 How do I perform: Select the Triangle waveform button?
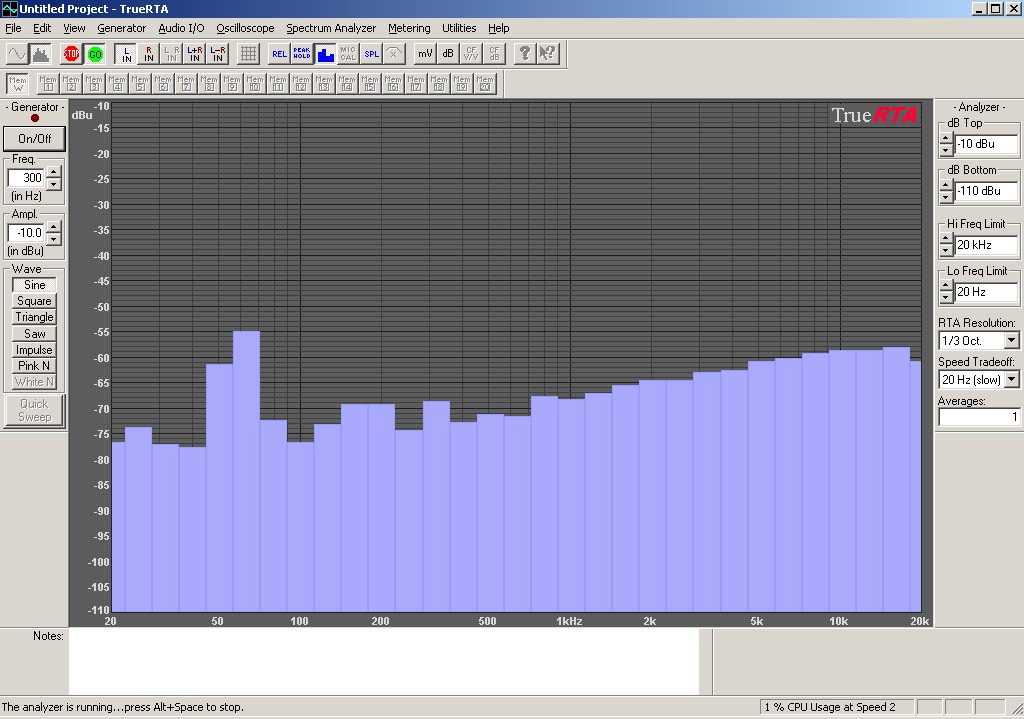[34, 317]
